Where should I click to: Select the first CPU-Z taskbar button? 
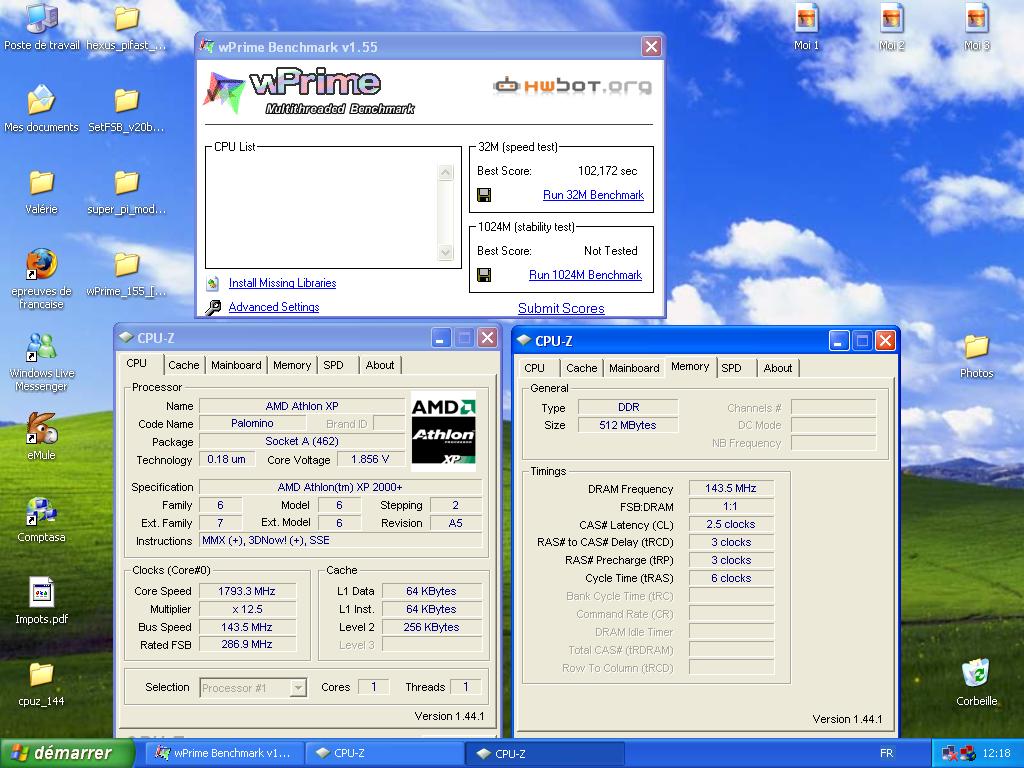pos(385,753)
